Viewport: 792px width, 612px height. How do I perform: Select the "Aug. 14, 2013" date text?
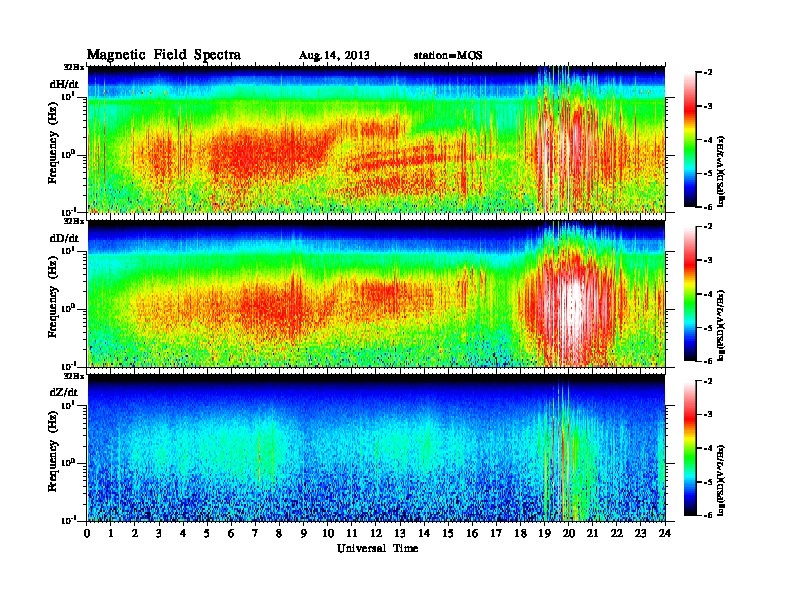pyautogui.click(x=334, y=56)
